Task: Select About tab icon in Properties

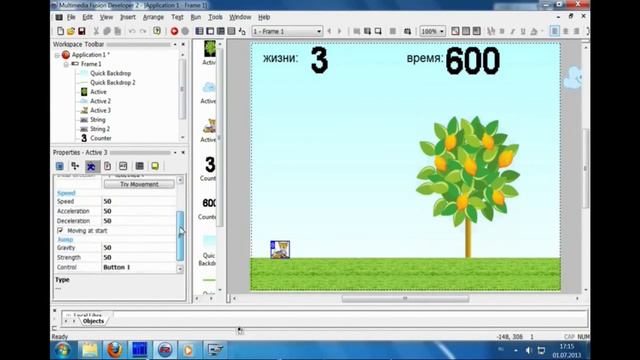Action: coord(155,166)
